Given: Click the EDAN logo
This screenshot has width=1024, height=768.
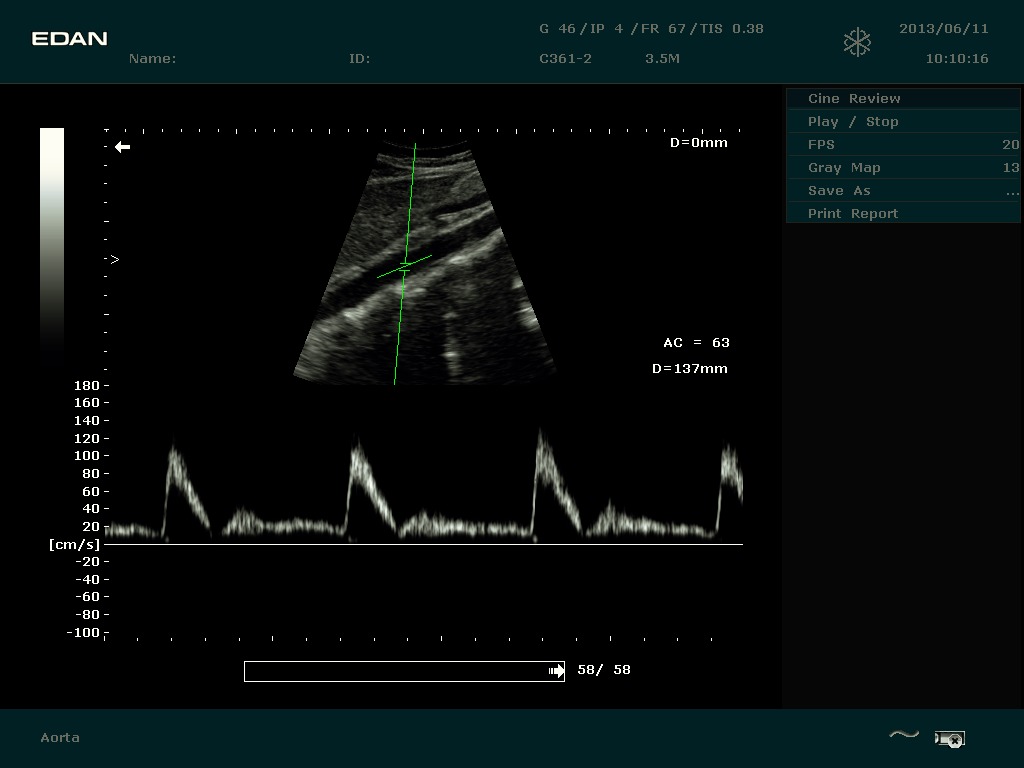Looking at the screenshot, I should tap(69, 39).
